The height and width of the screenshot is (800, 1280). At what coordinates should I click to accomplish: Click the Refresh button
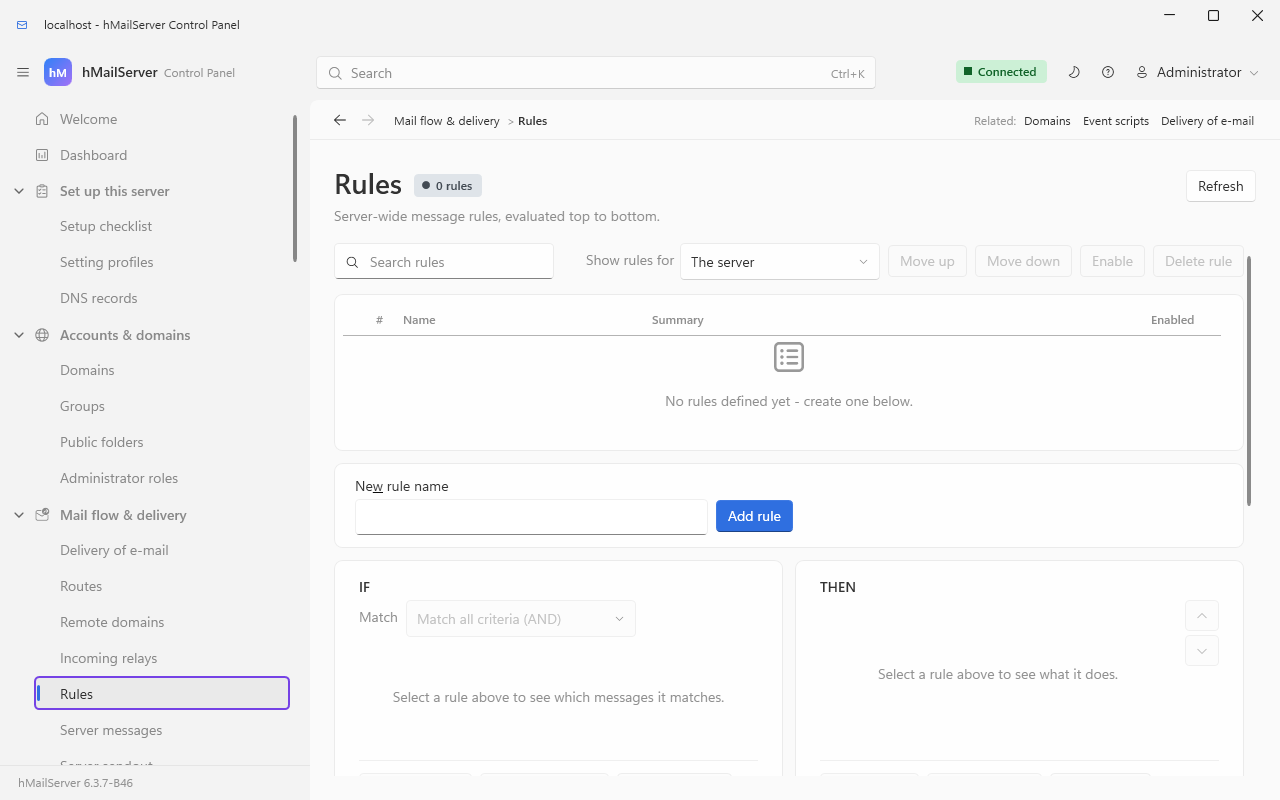click(1220, 186)
